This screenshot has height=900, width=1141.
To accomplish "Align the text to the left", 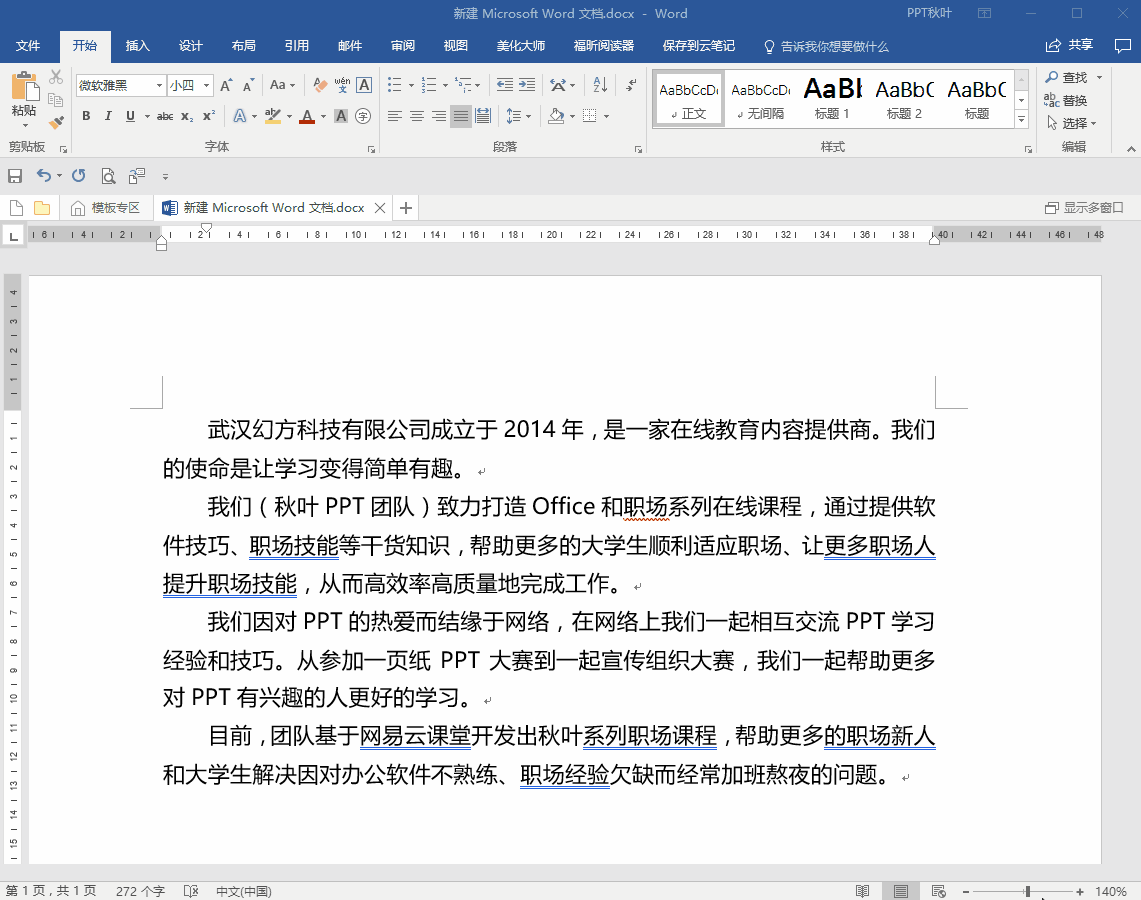I will pyautogui.click(x=394, y=116).
